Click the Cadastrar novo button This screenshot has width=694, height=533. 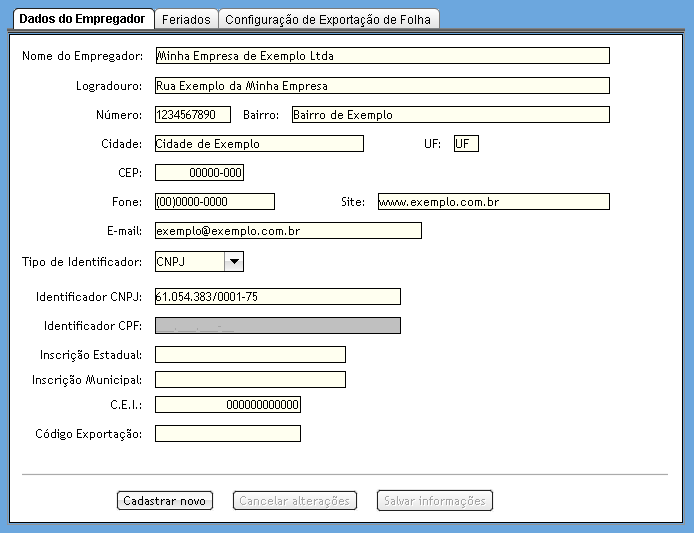click(x=165, y=501)
